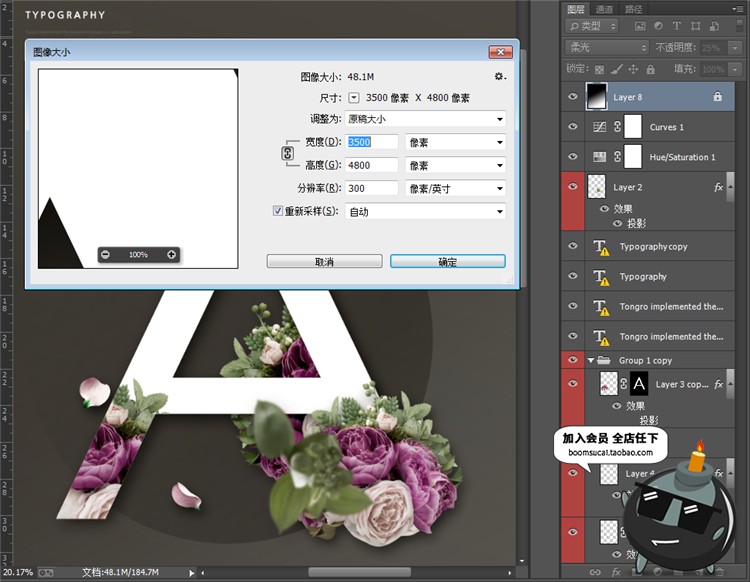Click the Curves 1 adjustment layer icon

click(601, 127)
